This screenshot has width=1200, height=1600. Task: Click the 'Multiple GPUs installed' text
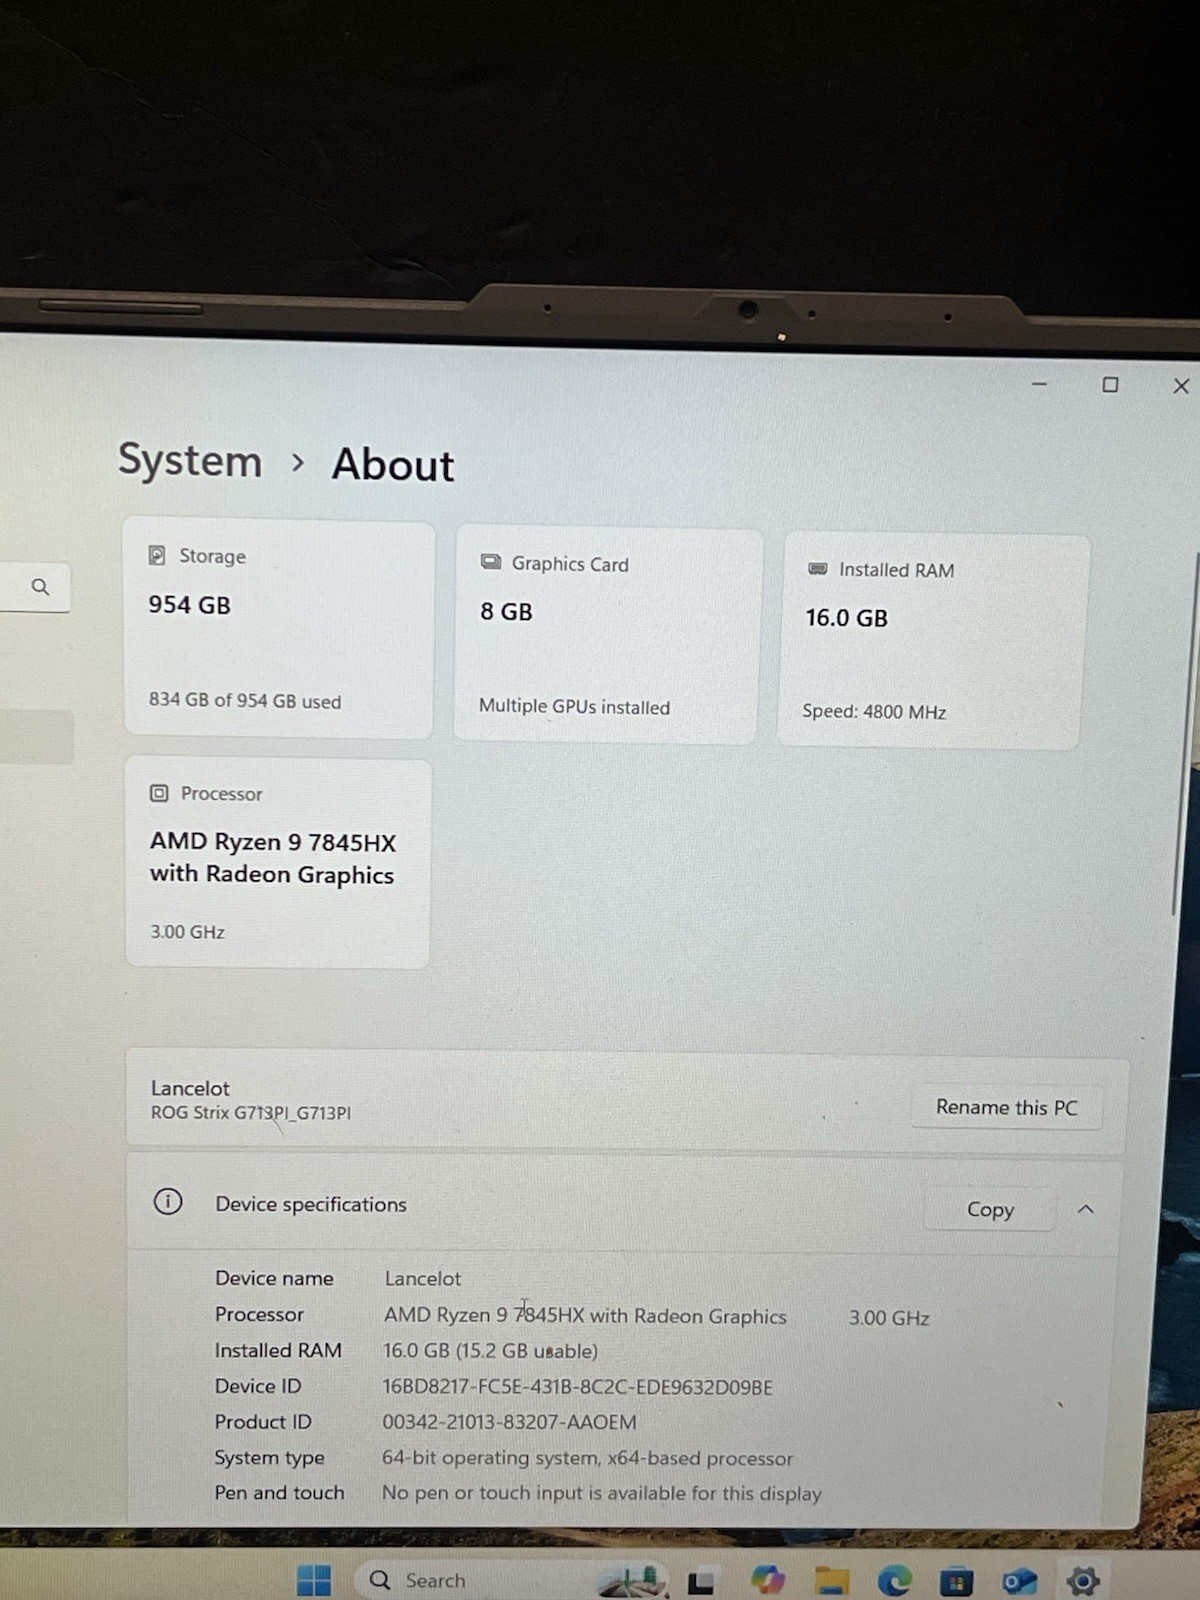(x=574, y=706)
